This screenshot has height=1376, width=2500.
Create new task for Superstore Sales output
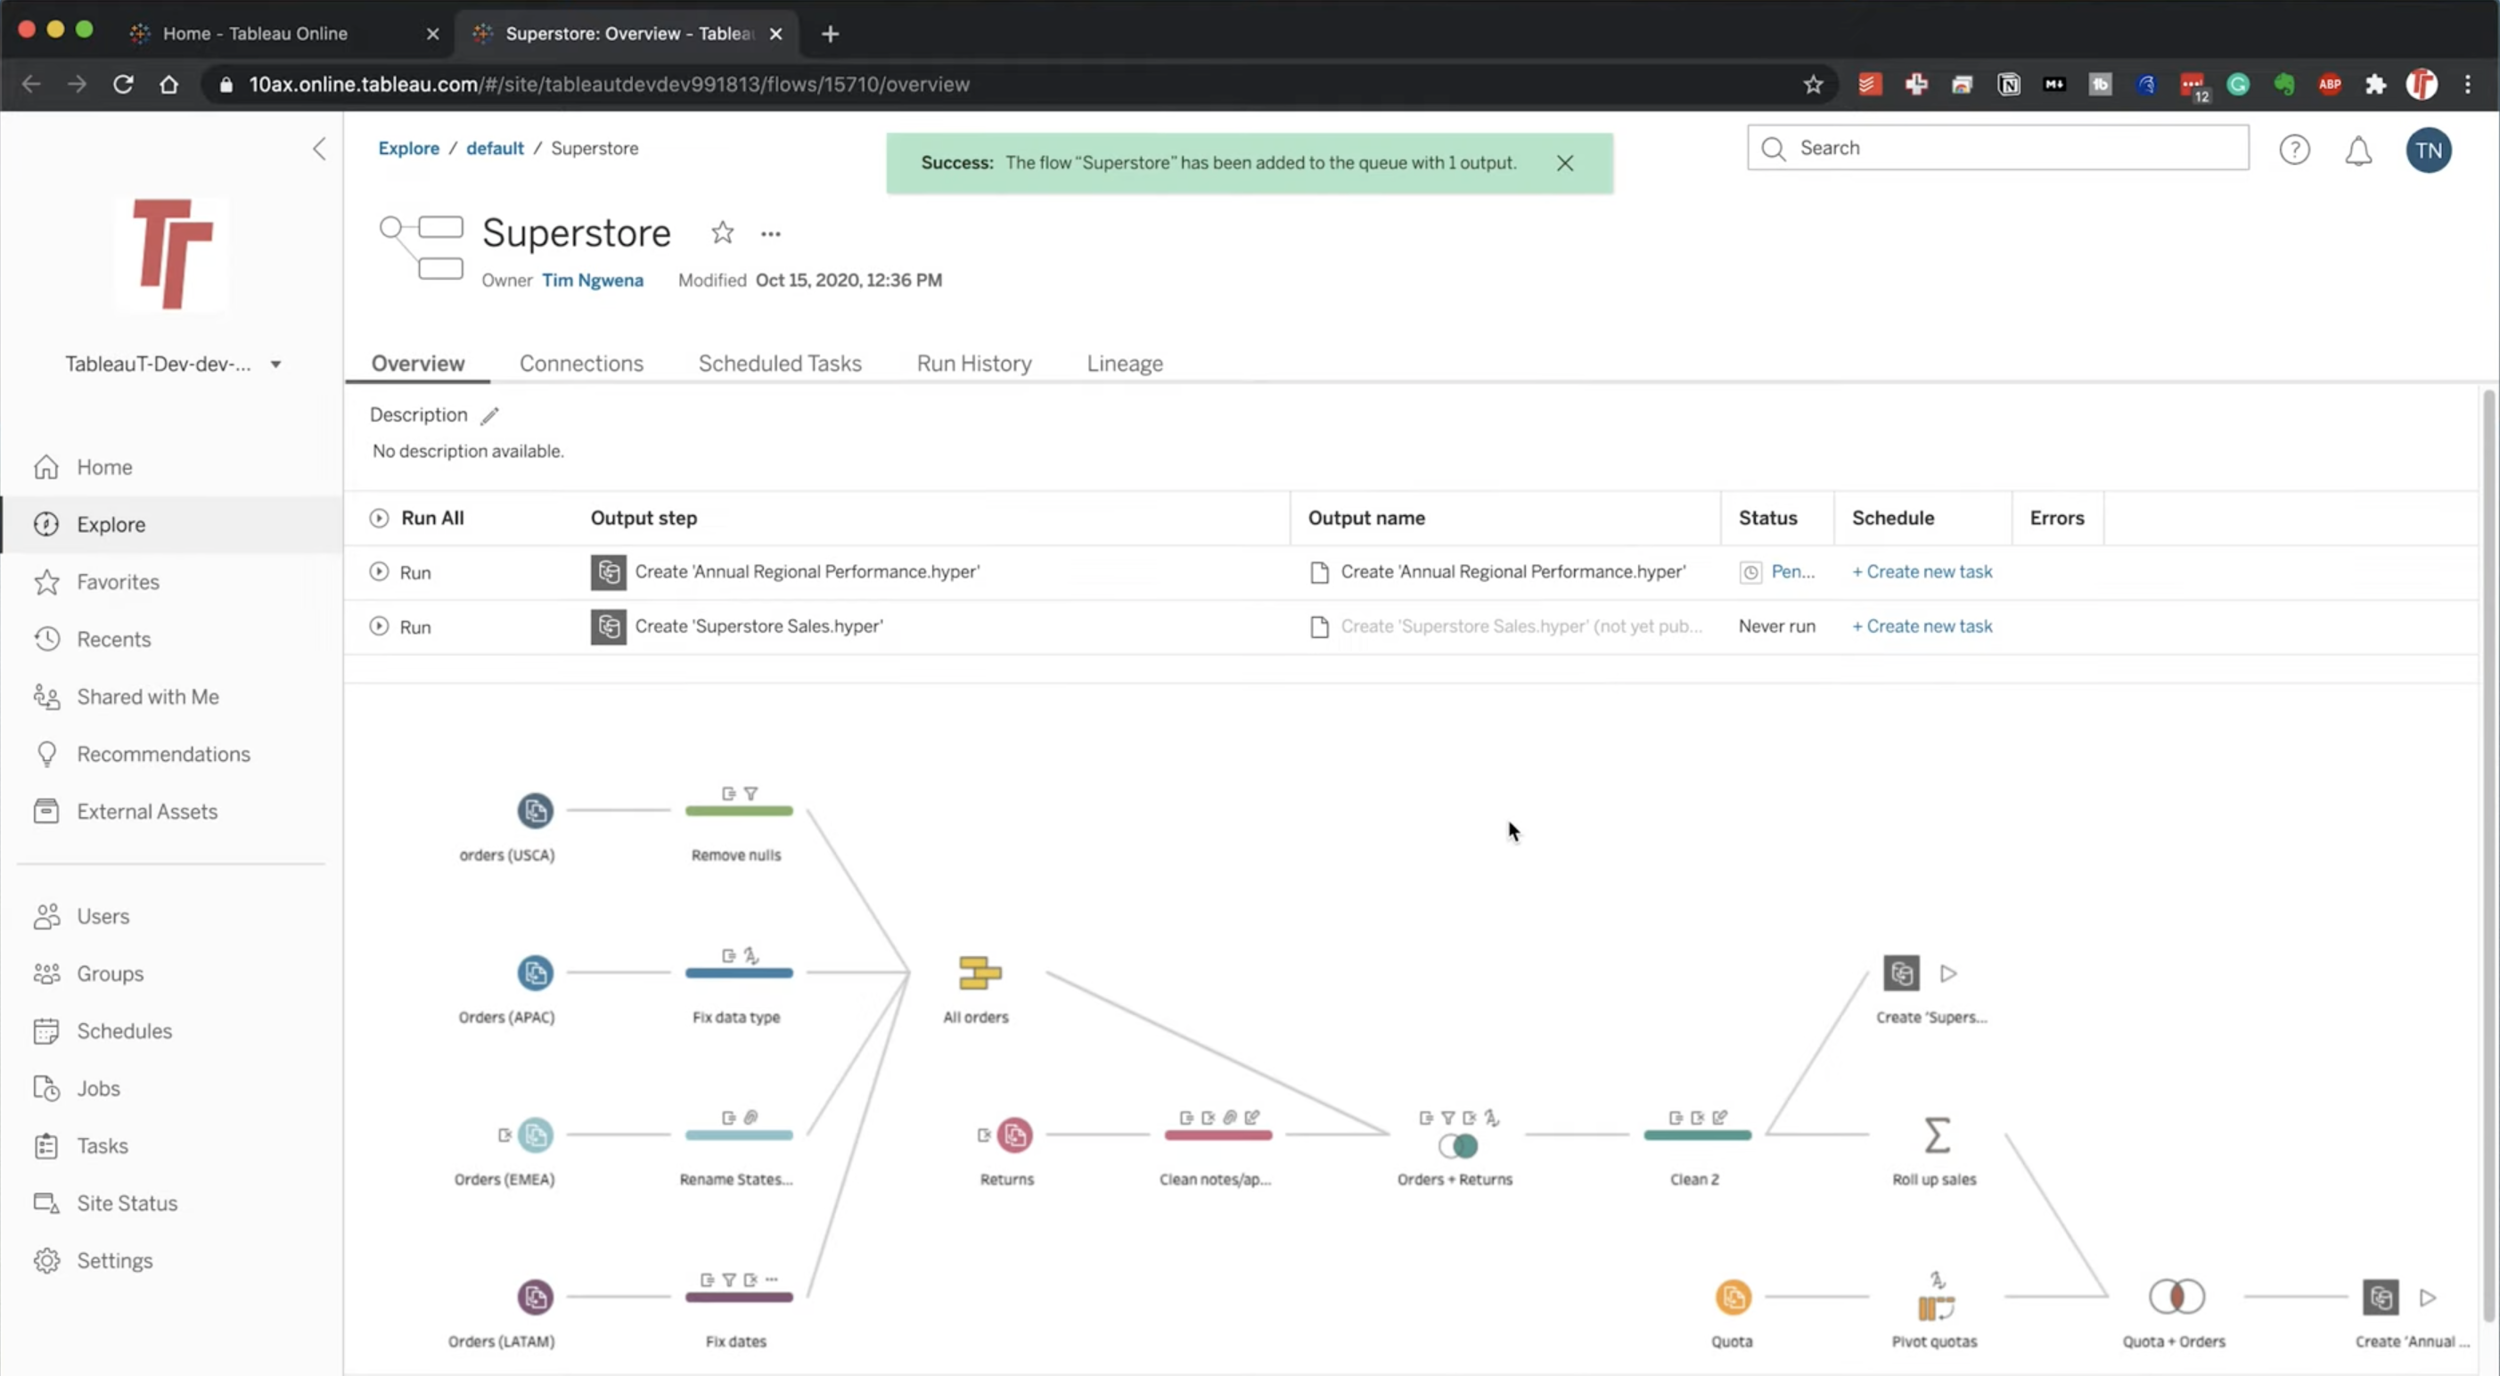pyautogui.click(x=1922, y=626)
